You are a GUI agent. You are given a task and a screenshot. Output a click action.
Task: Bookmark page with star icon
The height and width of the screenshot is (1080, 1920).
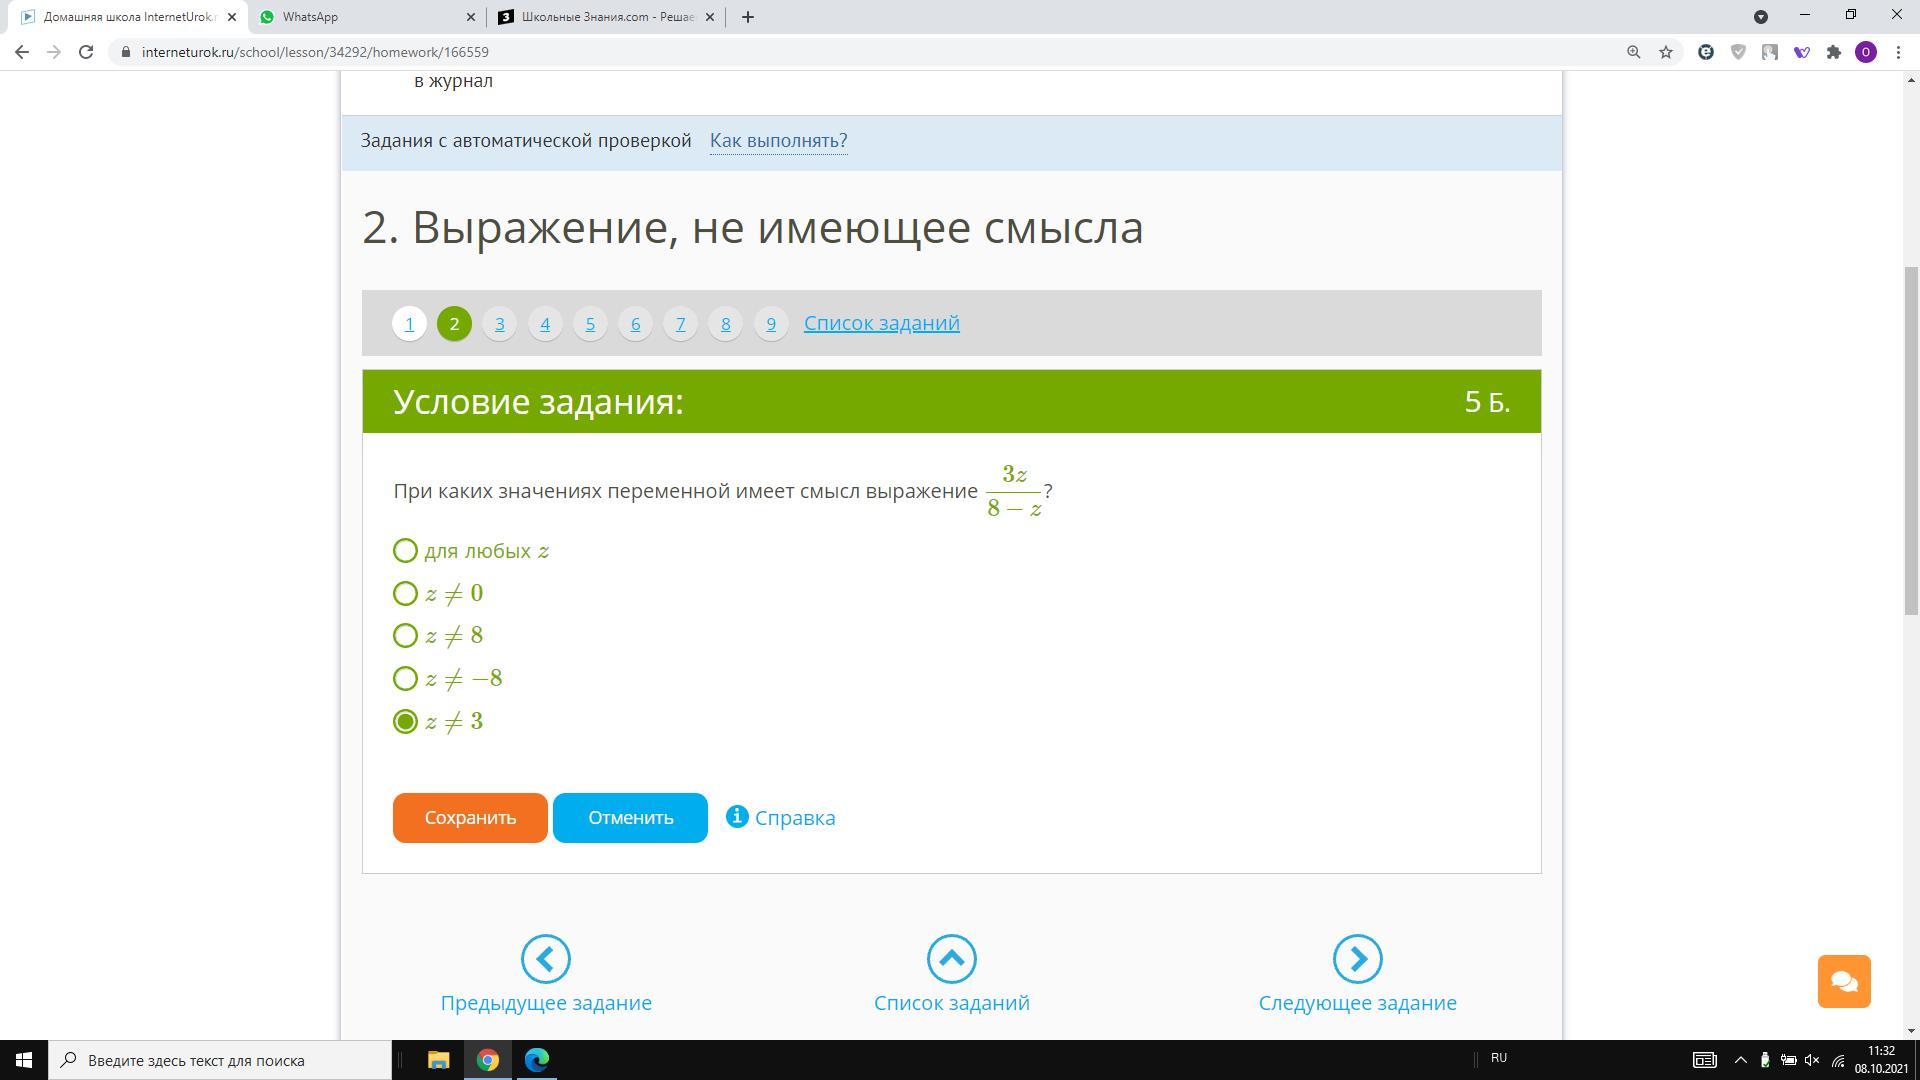tap(1666, 52)
